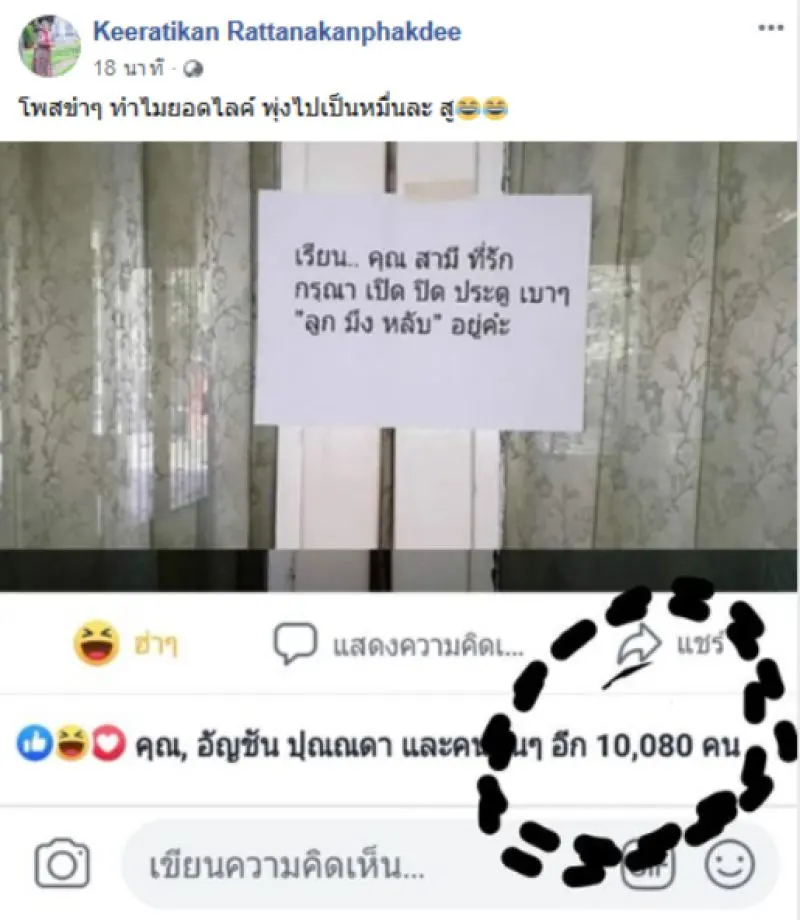The height and width of the screenshot is (920, 800).
Task: Click the camera icon to attach photo
Action: point(62,864)
